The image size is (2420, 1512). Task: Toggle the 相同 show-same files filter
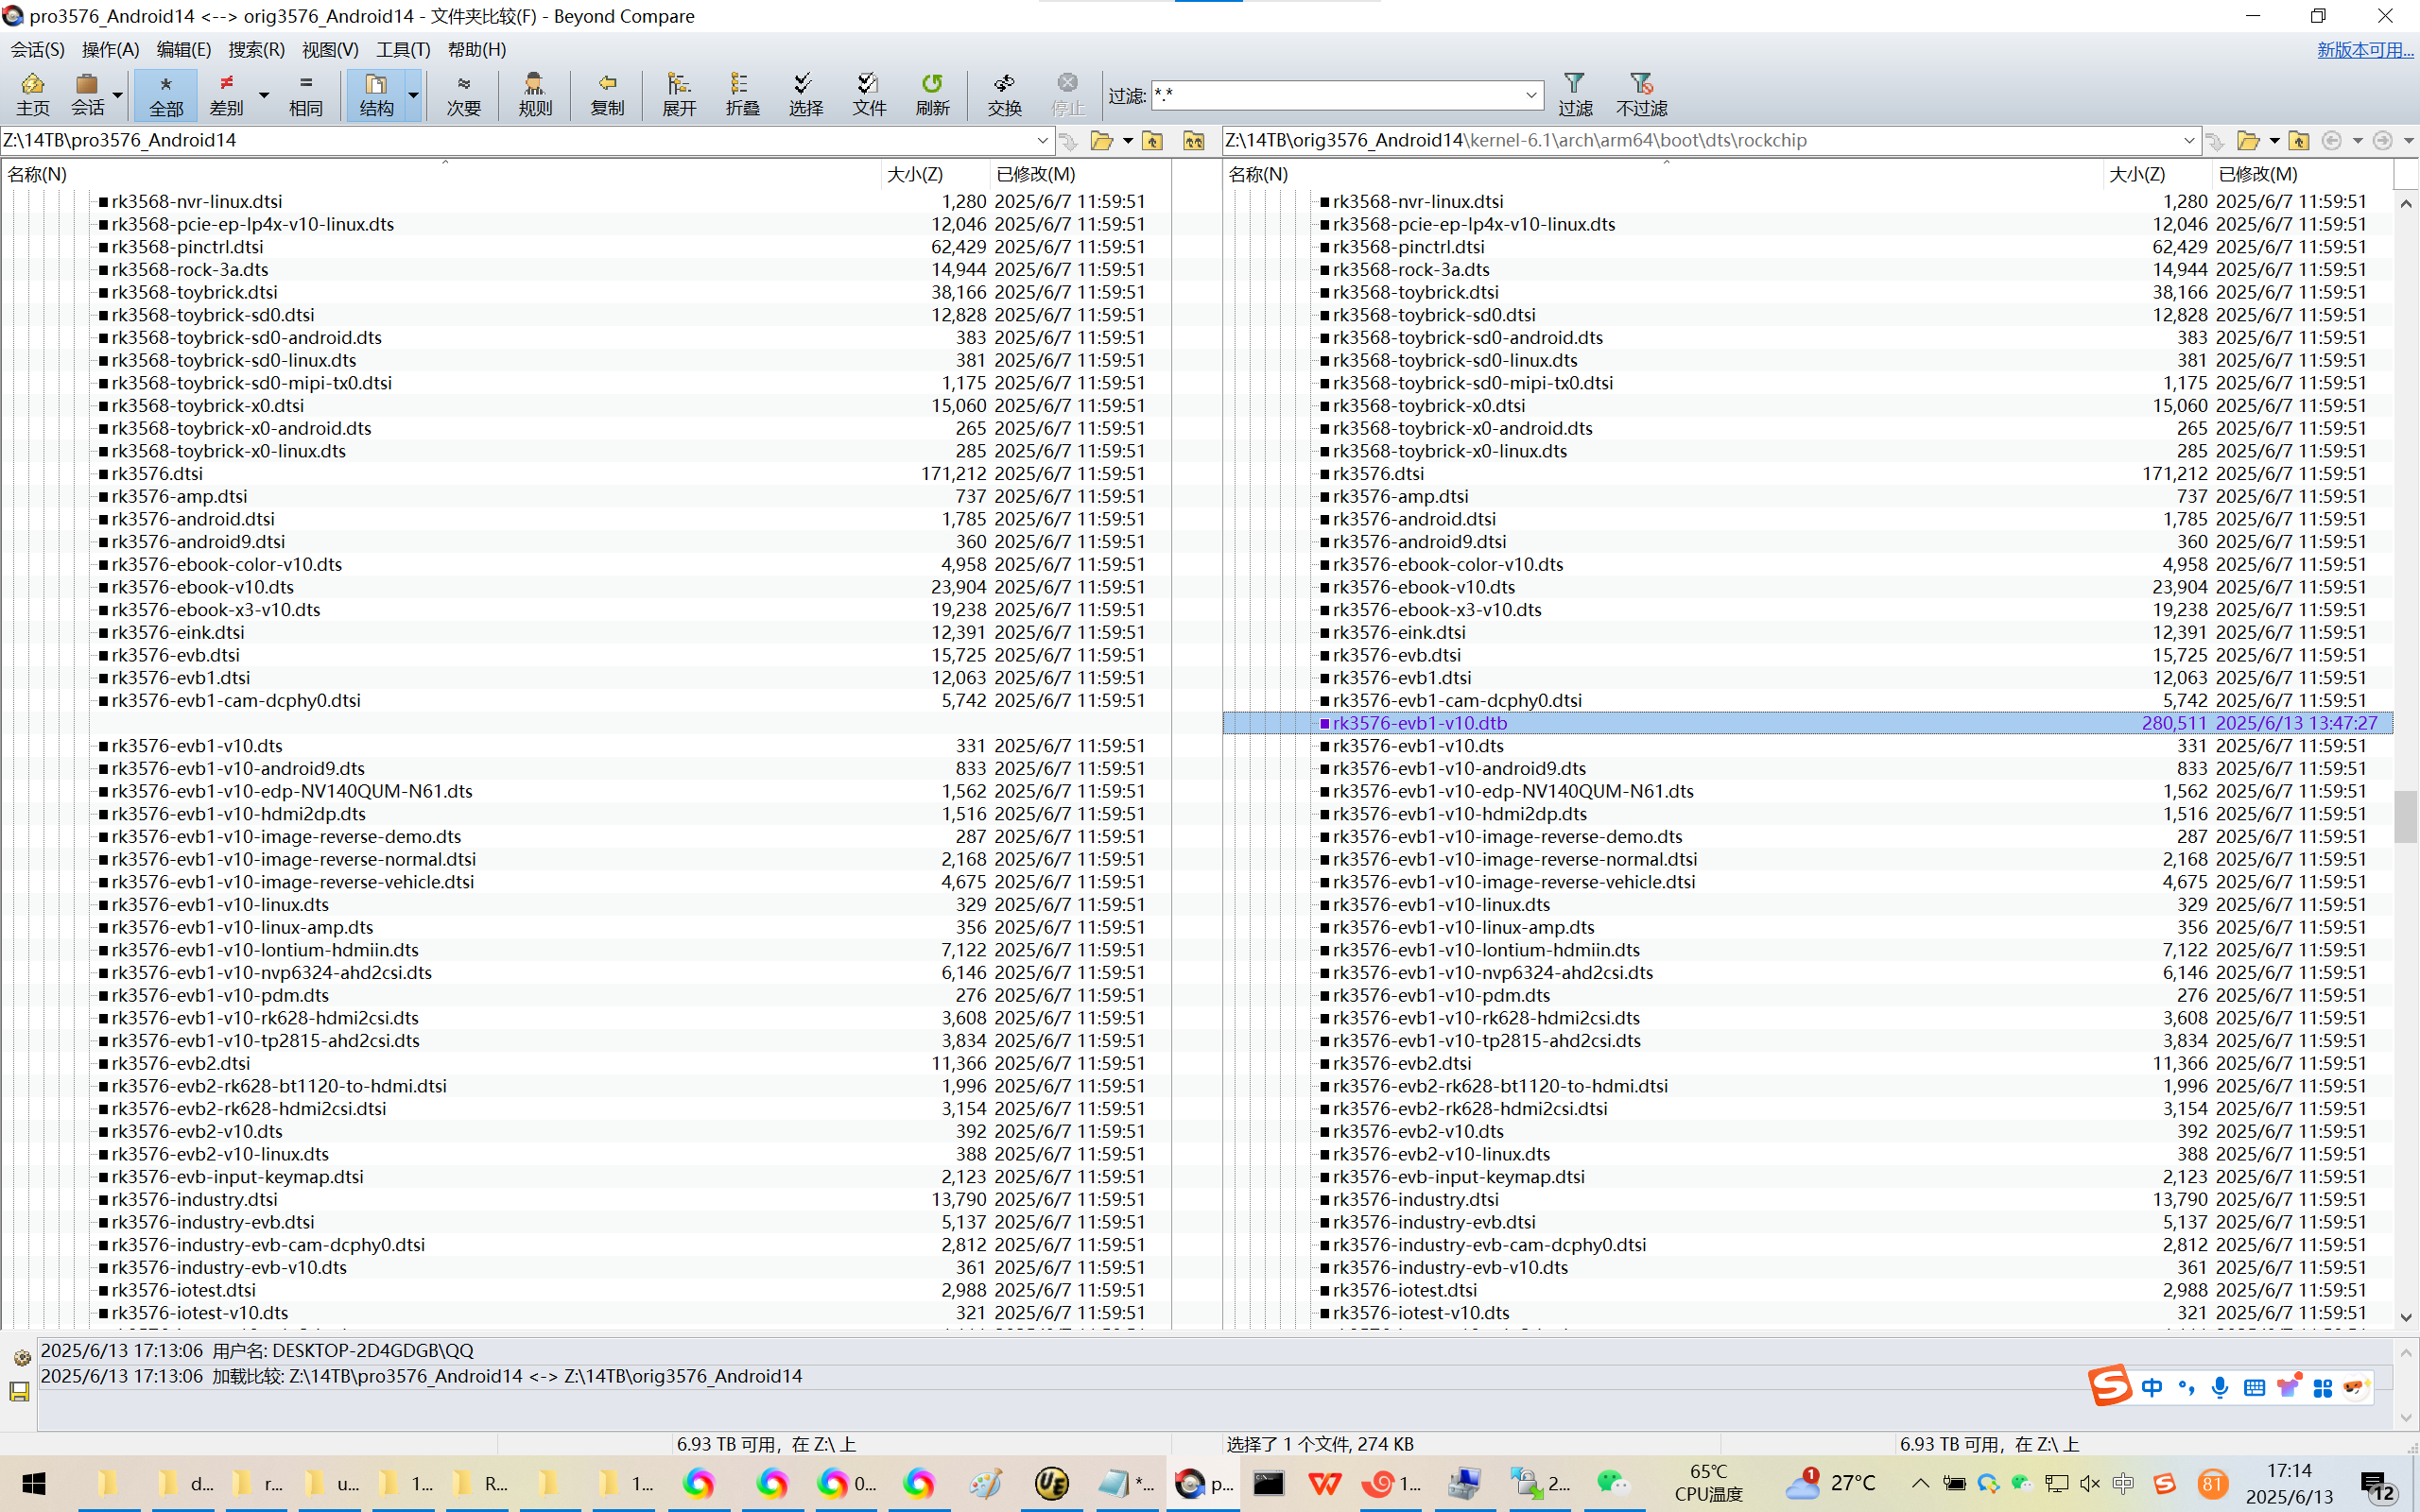tap(305, 94)
